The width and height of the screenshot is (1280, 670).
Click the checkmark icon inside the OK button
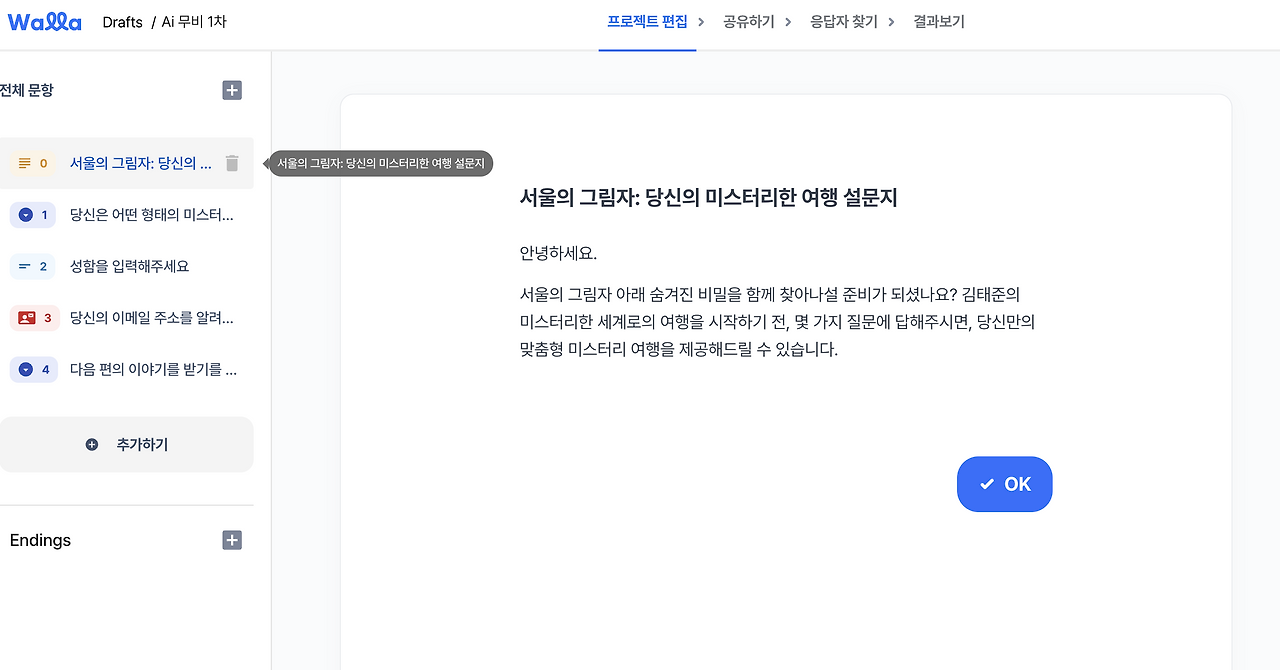[988, 484]
